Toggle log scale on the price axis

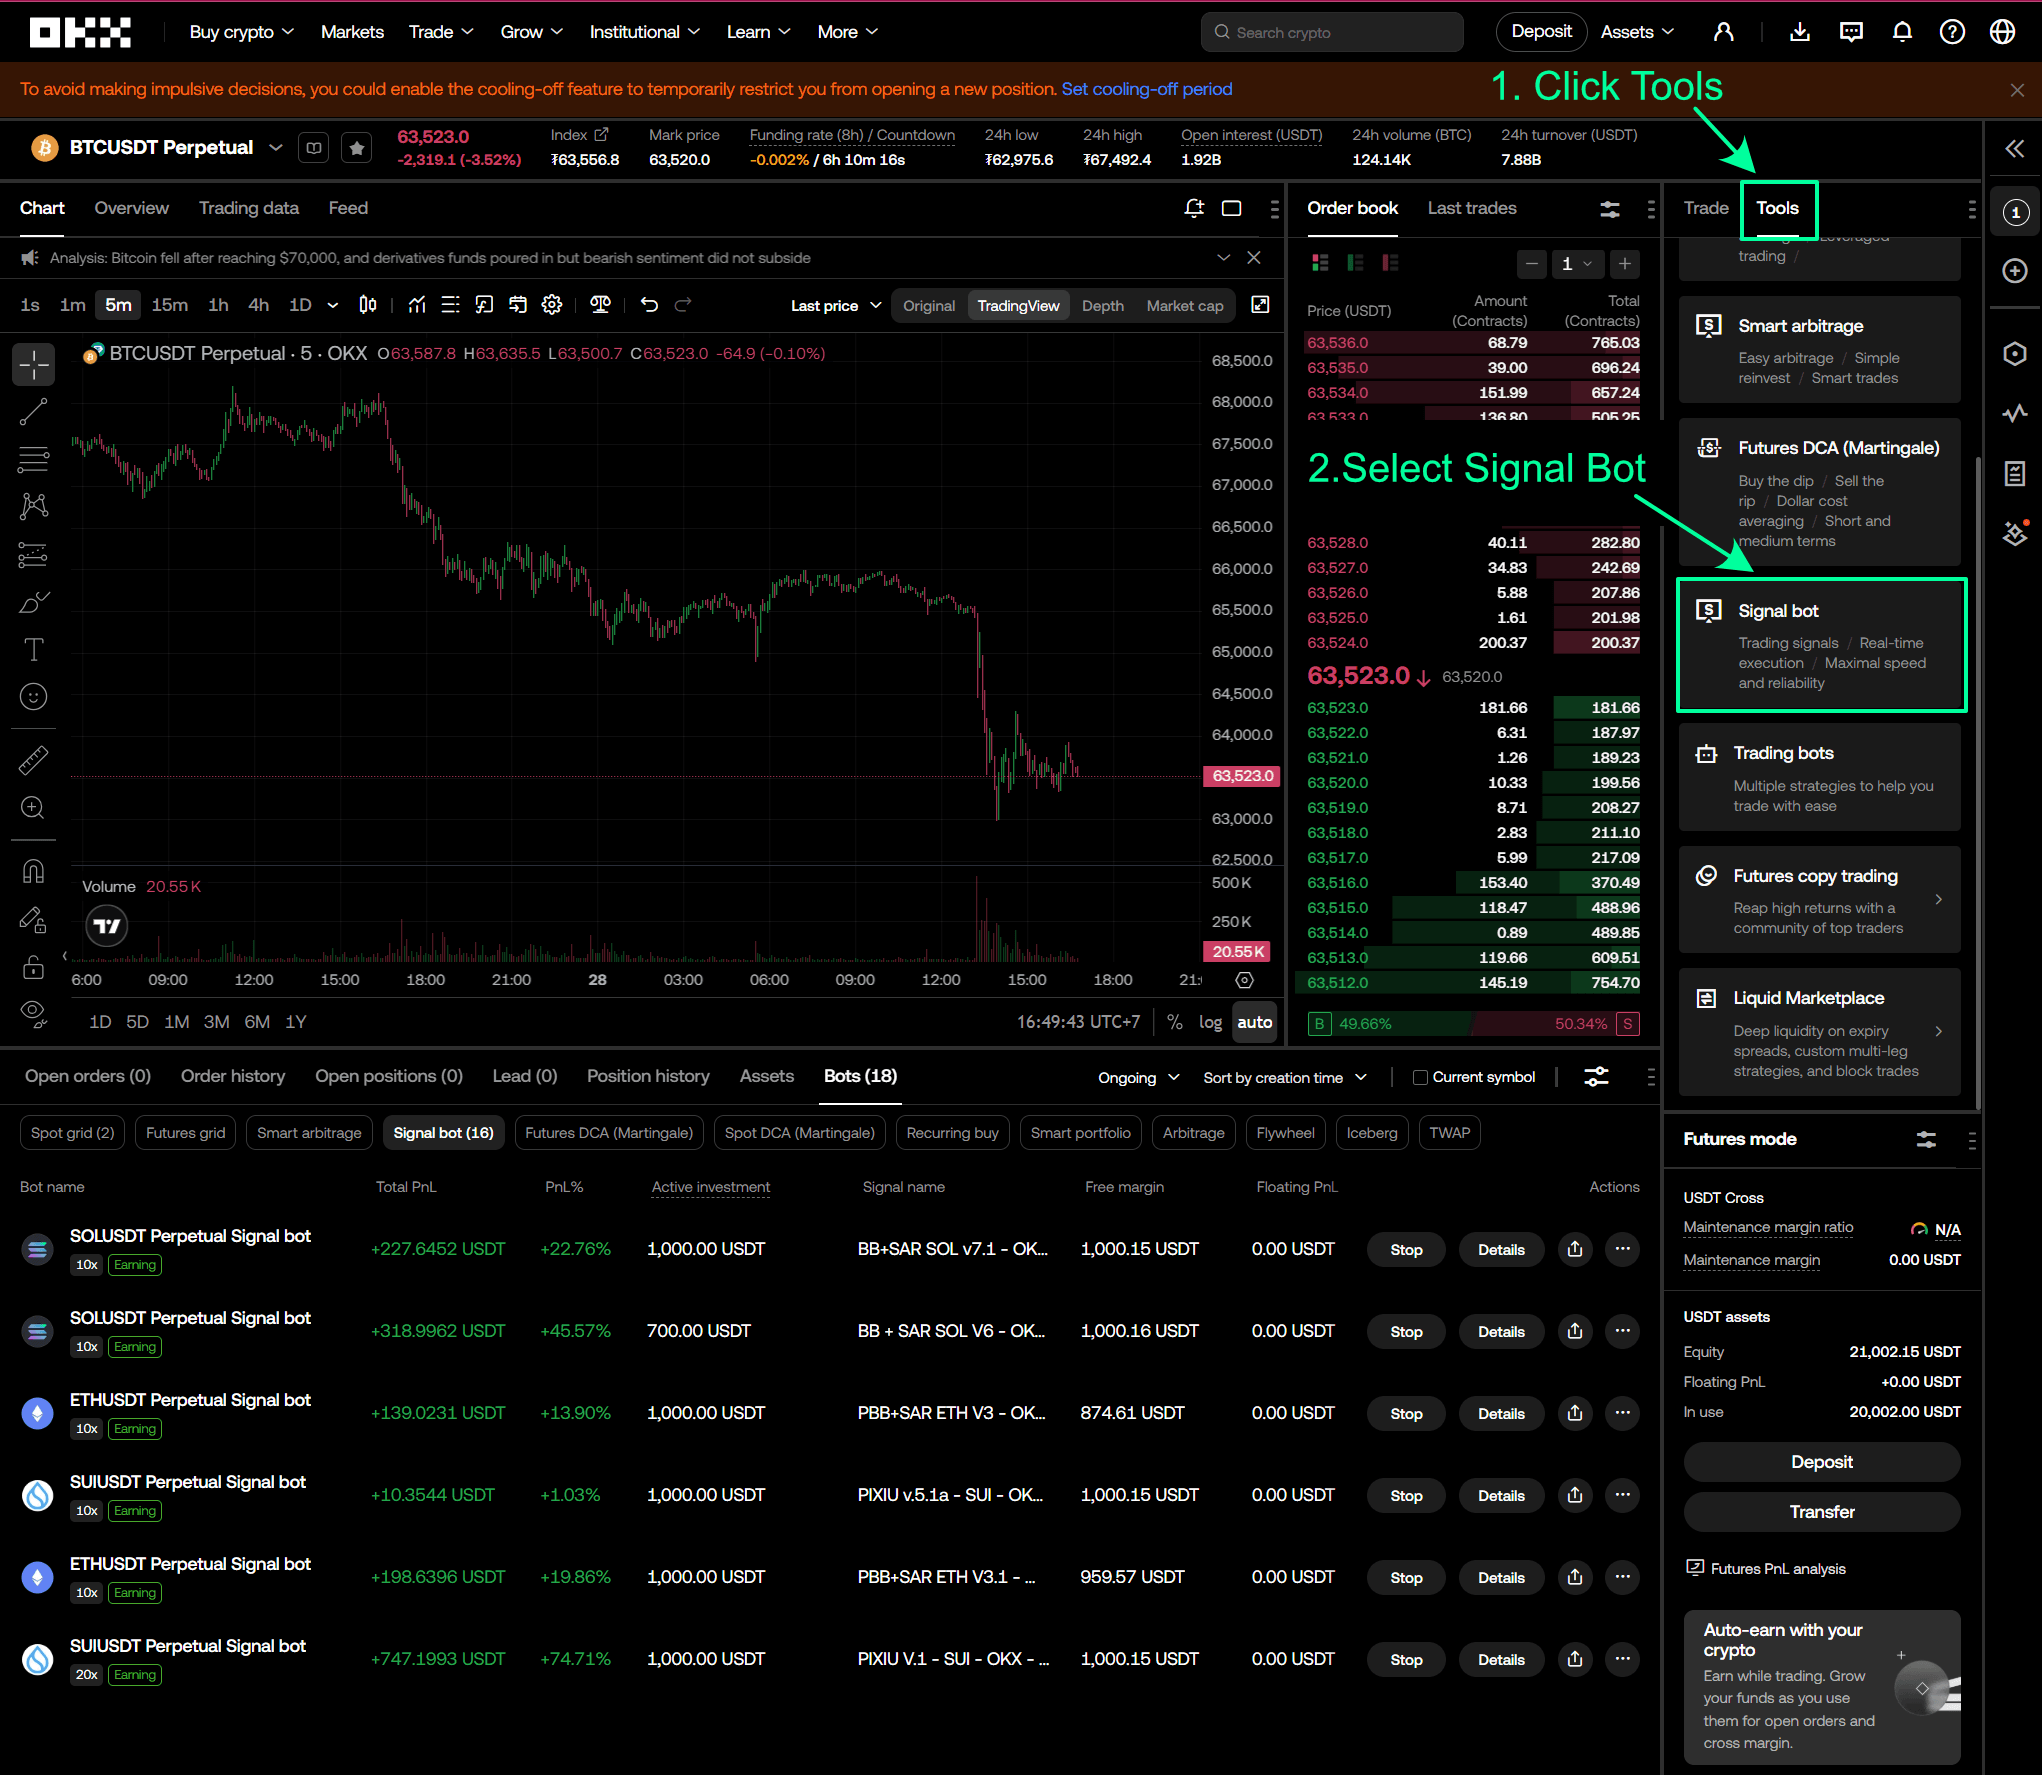click(1210, 1021)
